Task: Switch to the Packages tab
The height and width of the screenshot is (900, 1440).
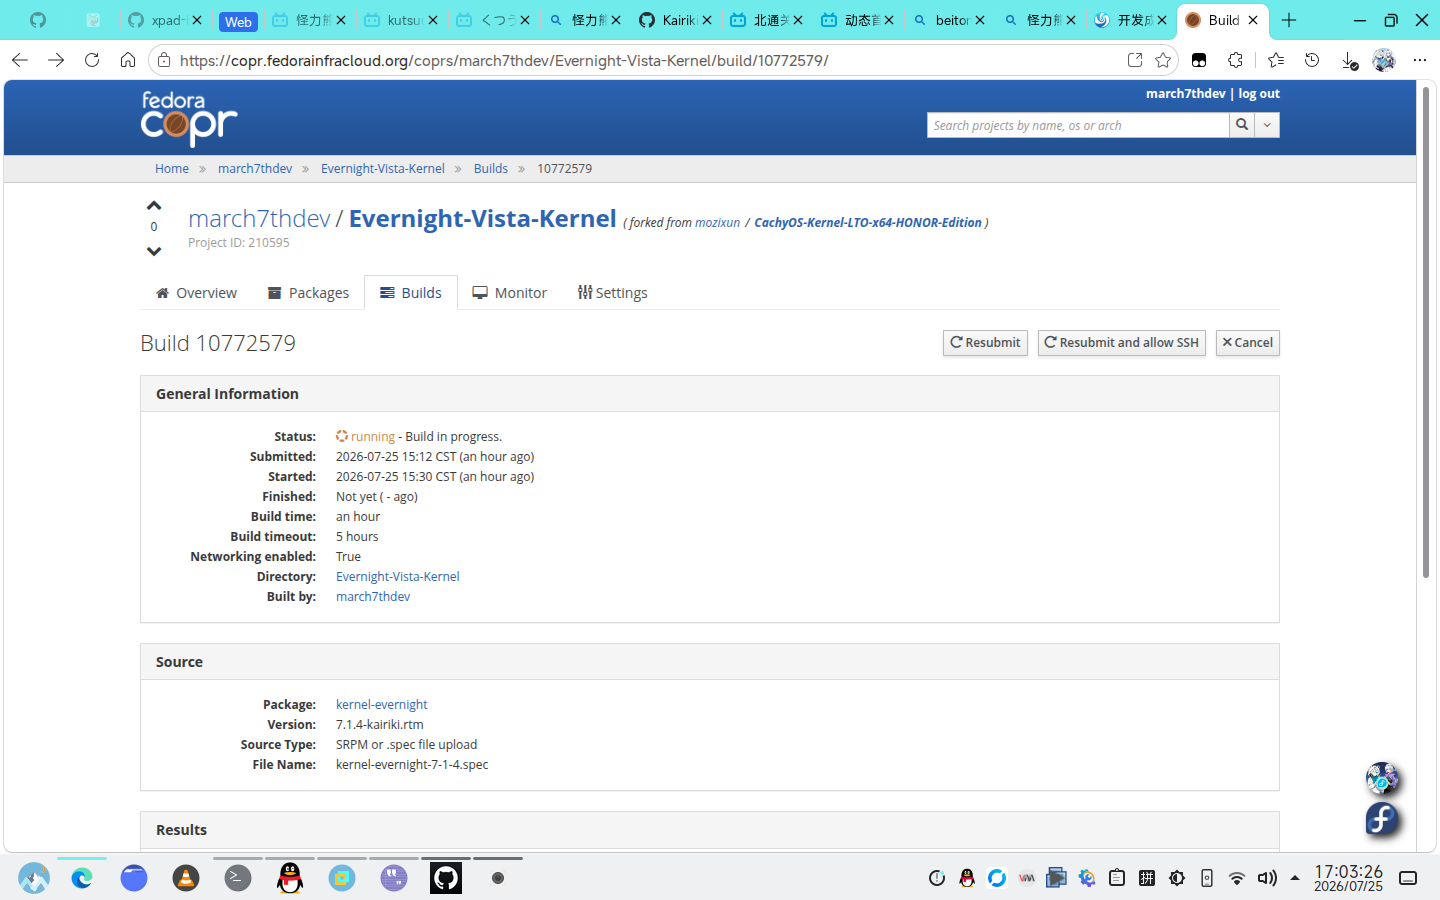Action: (x=308, y=293)
